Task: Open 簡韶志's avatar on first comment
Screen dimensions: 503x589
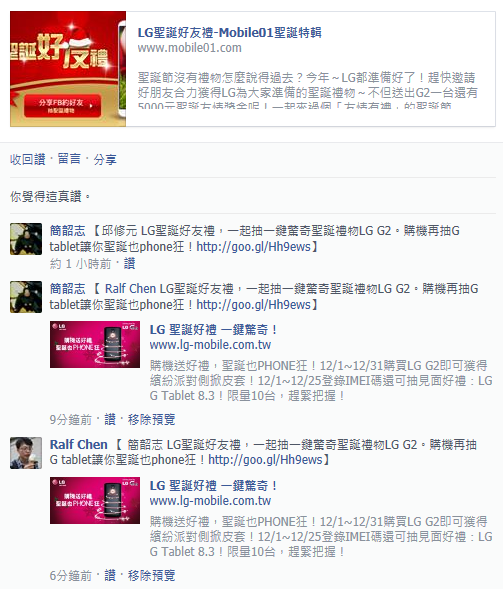Action: (26, 239)
